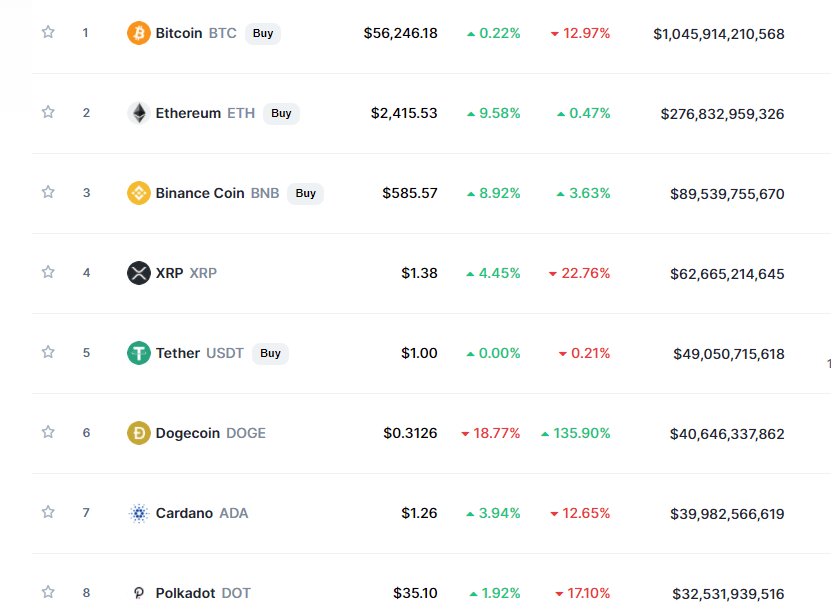Screen dimensions: 831x611
Task: Open the Dogecoin DOGE name link
Action: pos(210,433)
